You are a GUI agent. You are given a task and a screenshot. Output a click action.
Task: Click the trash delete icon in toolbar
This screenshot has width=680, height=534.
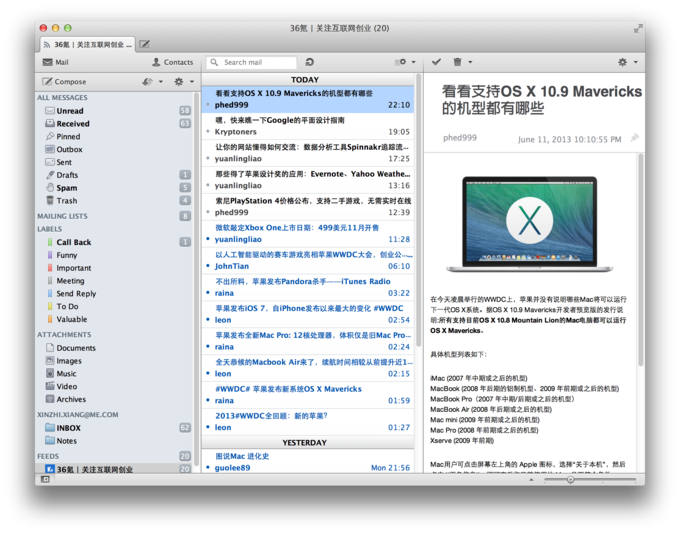[x=458, y=62]
